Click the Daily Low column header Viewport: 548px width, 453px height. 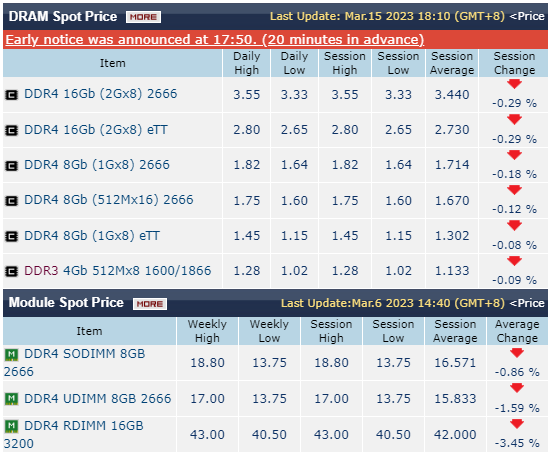pyautogui.click(x=294, y=63)
